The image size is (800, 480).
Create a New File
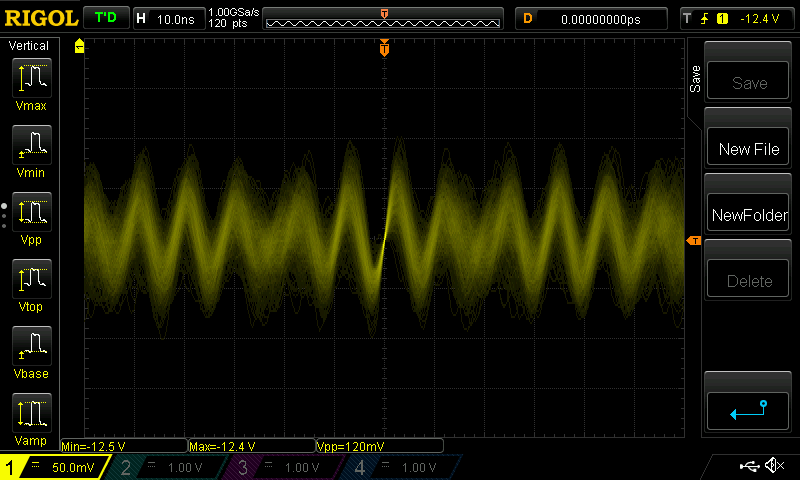tap(748, 149)
